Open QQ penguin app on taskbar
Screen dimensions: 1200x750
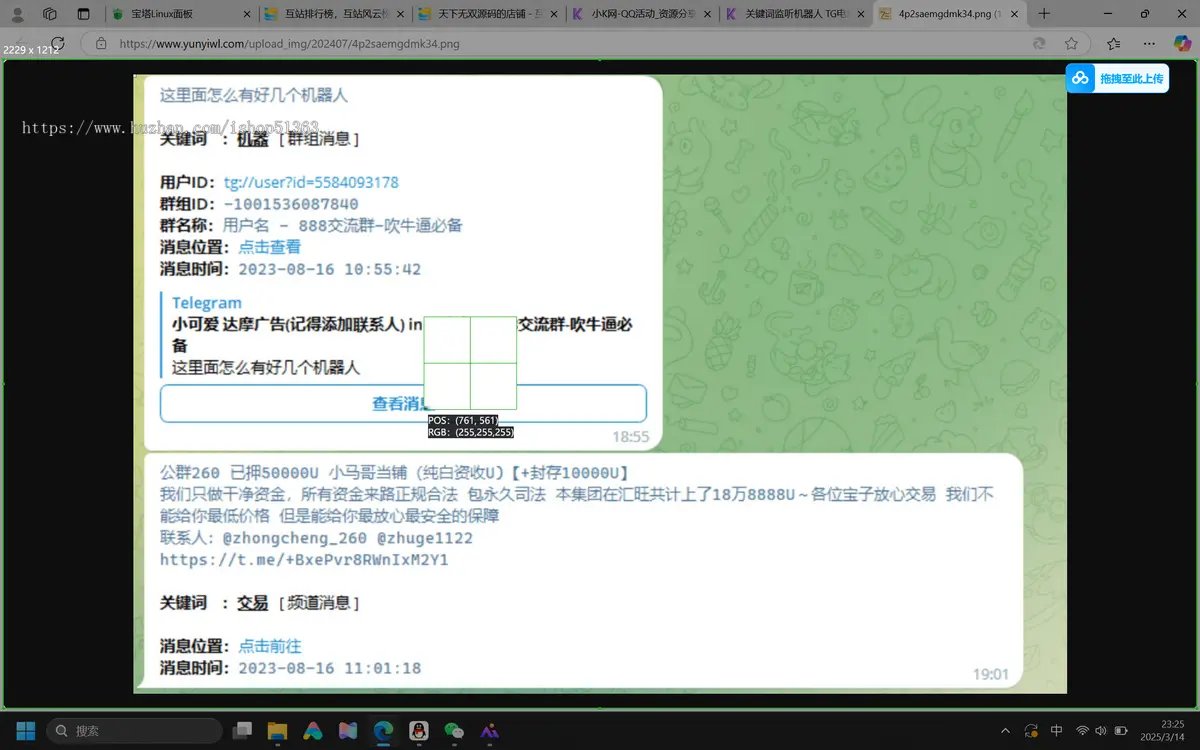tap(419, 731)
